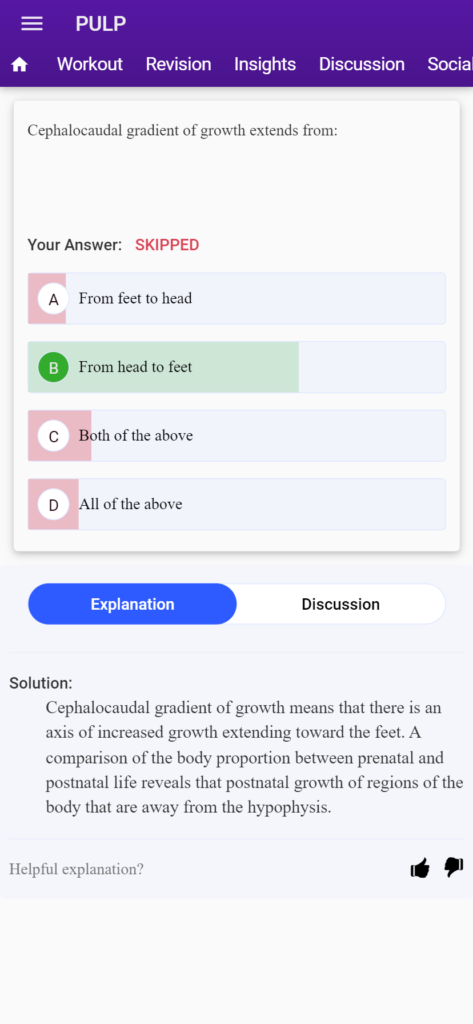The width and height of the screenshot is (473, 1024).
Task: Open the Social tab
Action: 450,64
